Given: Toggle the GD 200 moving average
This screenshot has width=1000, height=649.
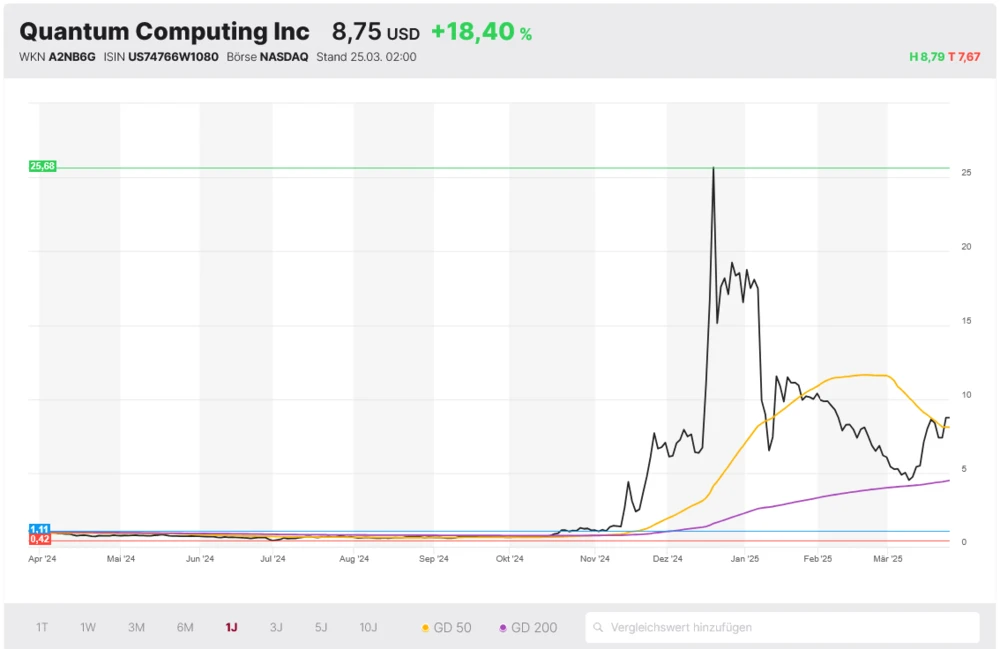Looking at the screenshot, I should pos(528,628).
